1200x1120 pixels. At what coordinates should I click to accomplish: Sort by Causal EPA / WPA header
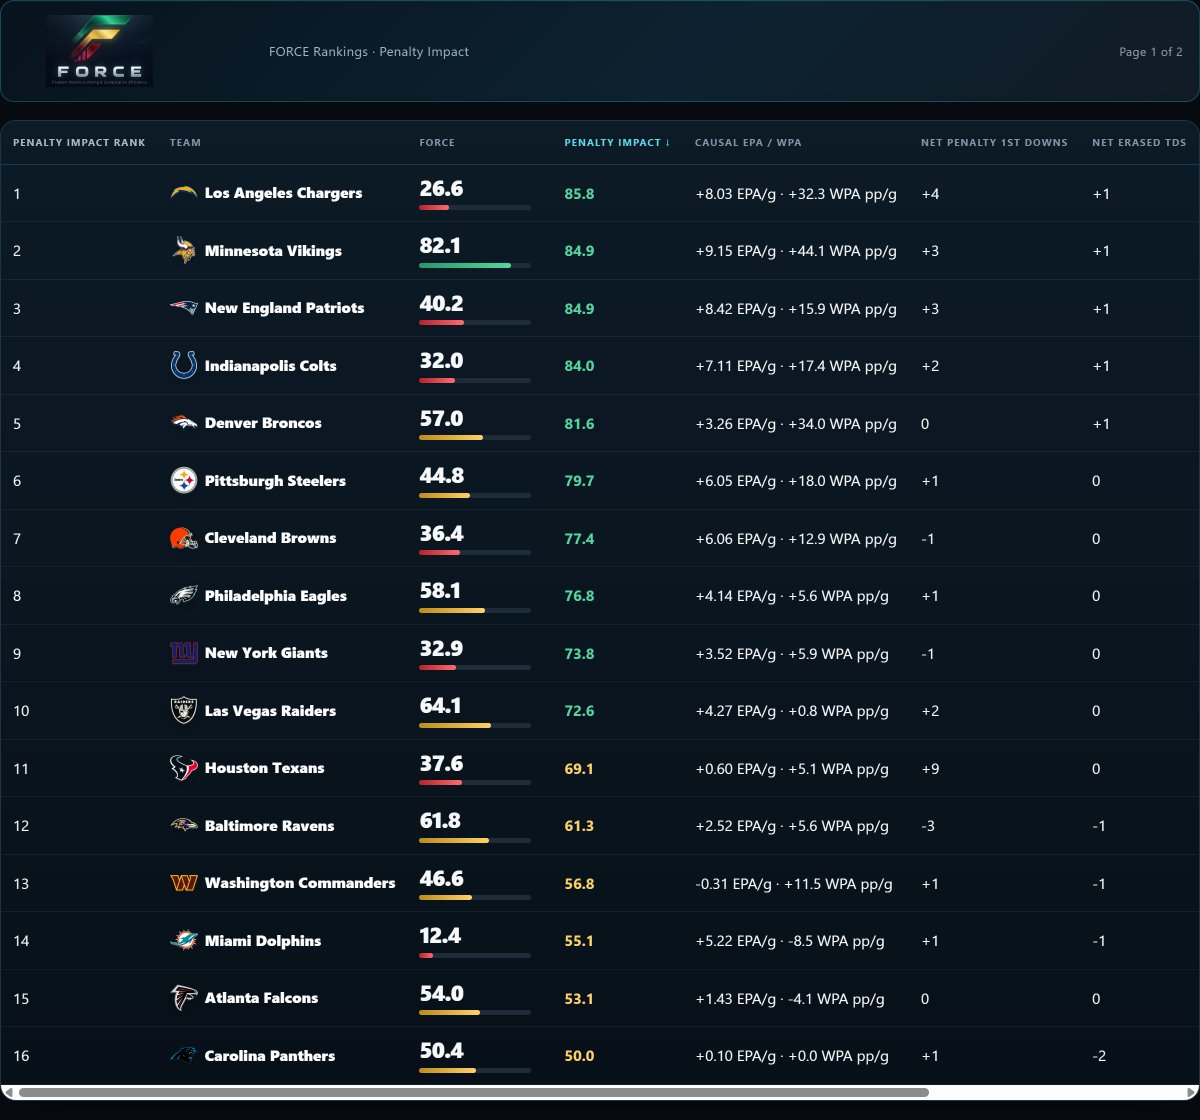pos(748,143)
